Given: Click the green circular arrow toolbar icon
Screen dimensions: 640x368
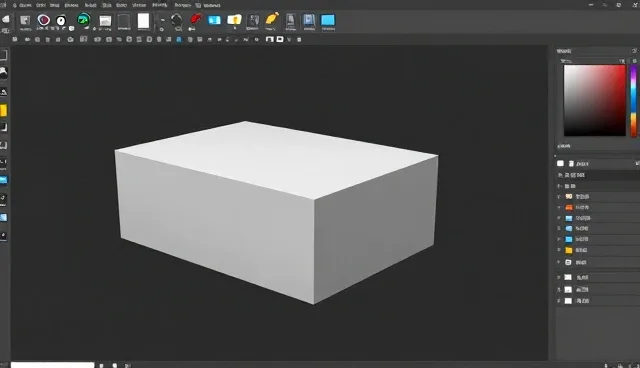Looking at the screenshot, I should tap(83, 20).
